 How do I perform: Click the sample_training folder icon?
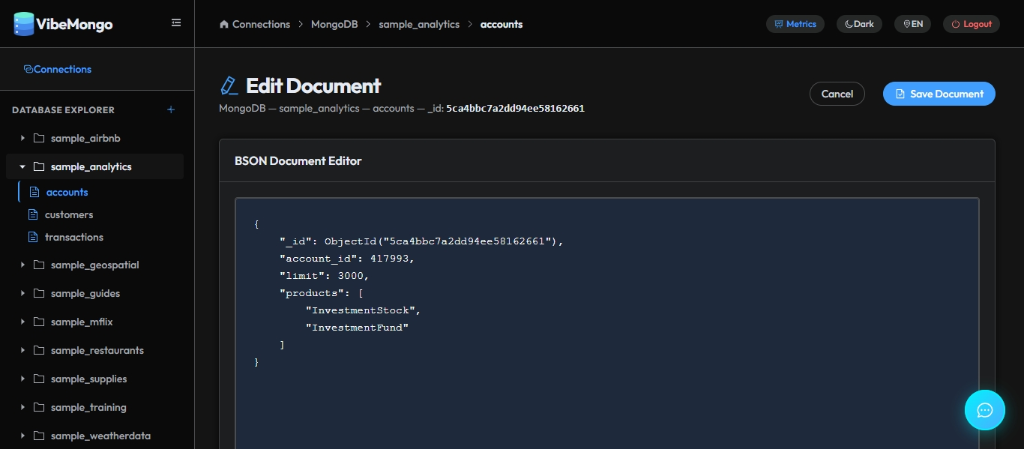click(x=39, y=407)
